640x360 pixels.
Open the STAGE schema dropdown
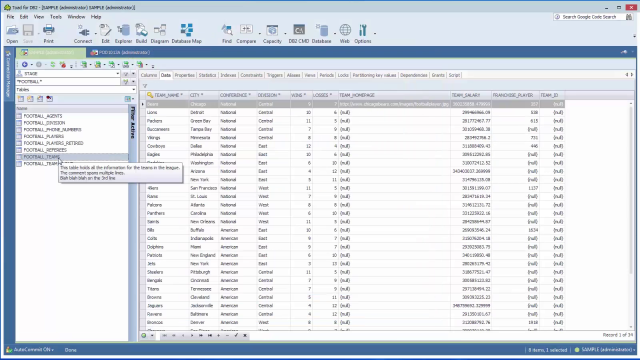click(x=118, y=74)
